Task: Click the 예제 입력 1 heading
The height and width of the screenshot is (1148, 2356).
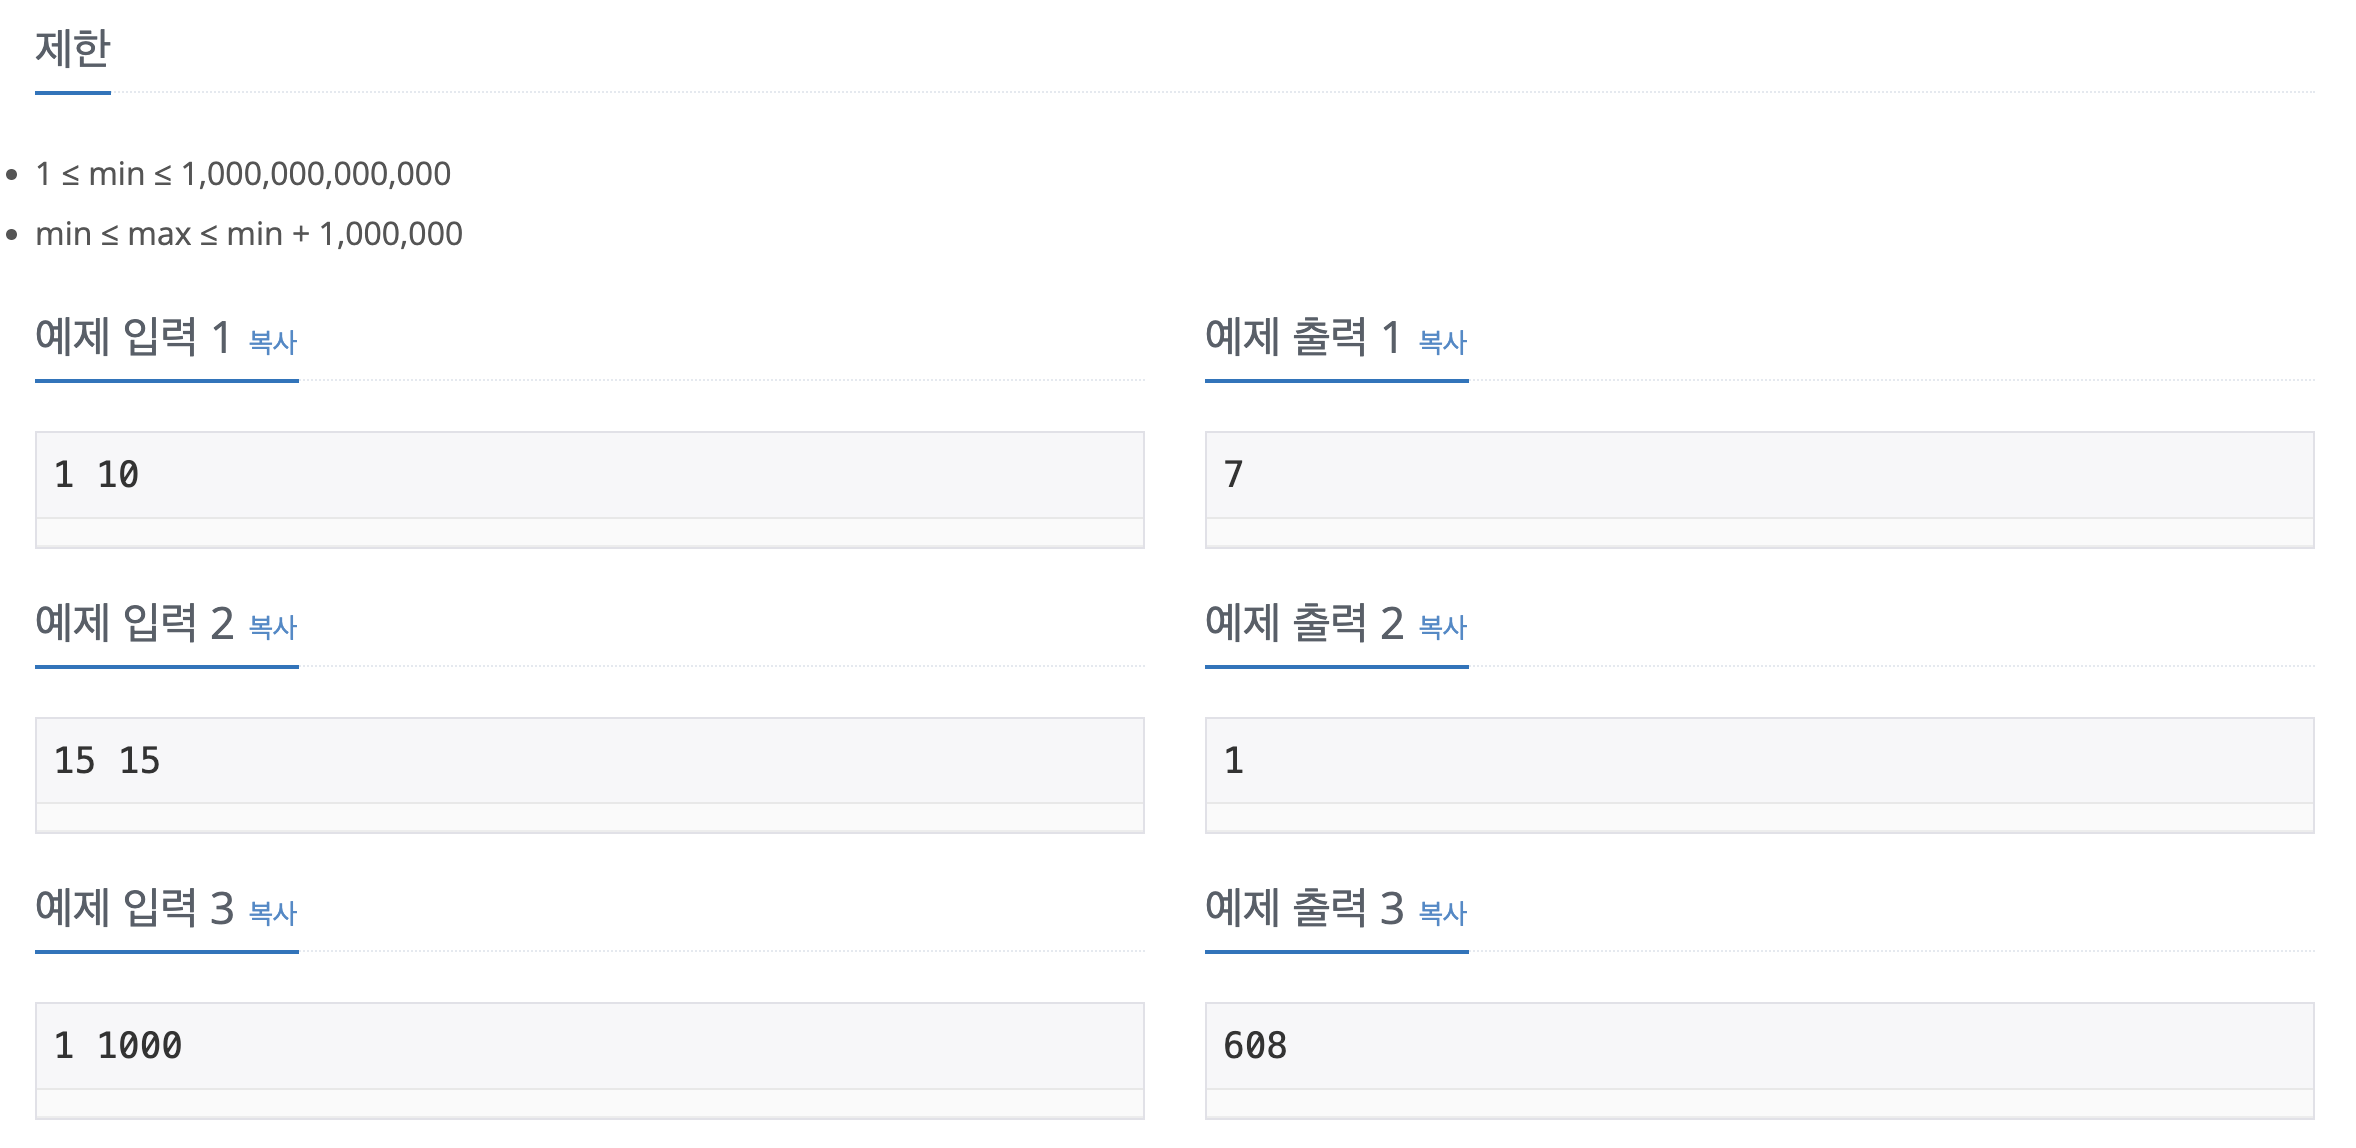Action: pyautogui.click(x=134, y=337)
